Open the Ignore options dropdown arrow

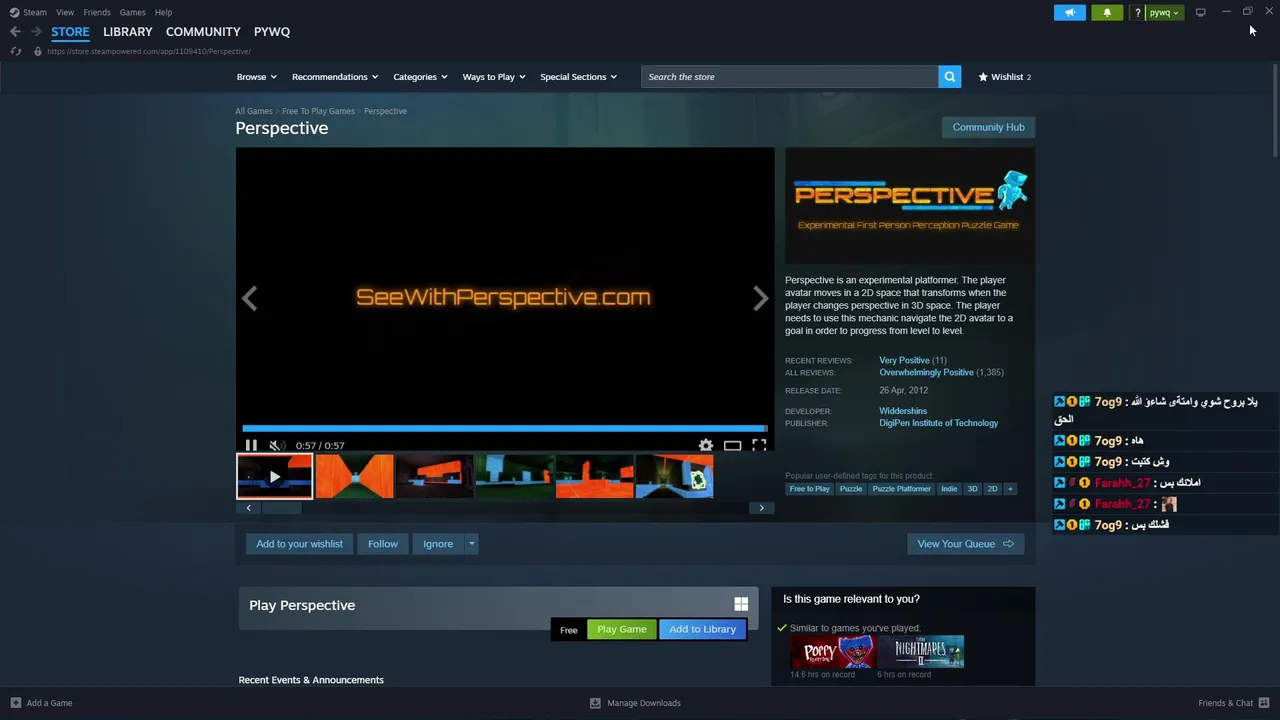tap(471, 544)
